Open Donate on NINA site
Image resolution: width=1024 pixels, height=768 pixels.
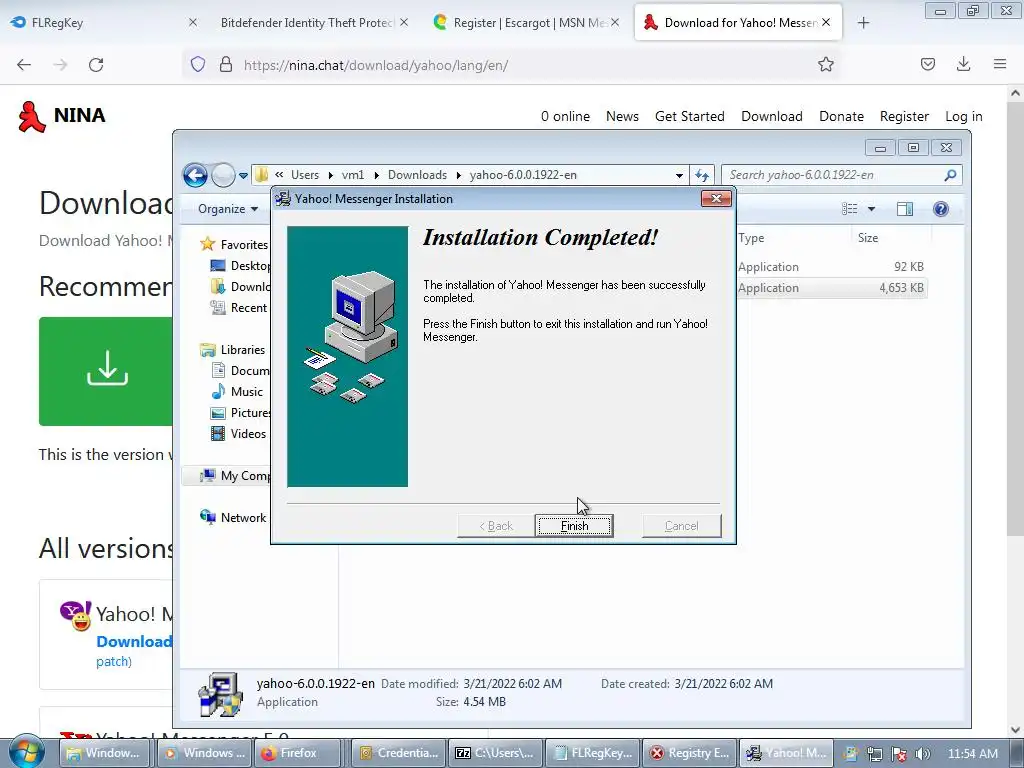841,116
